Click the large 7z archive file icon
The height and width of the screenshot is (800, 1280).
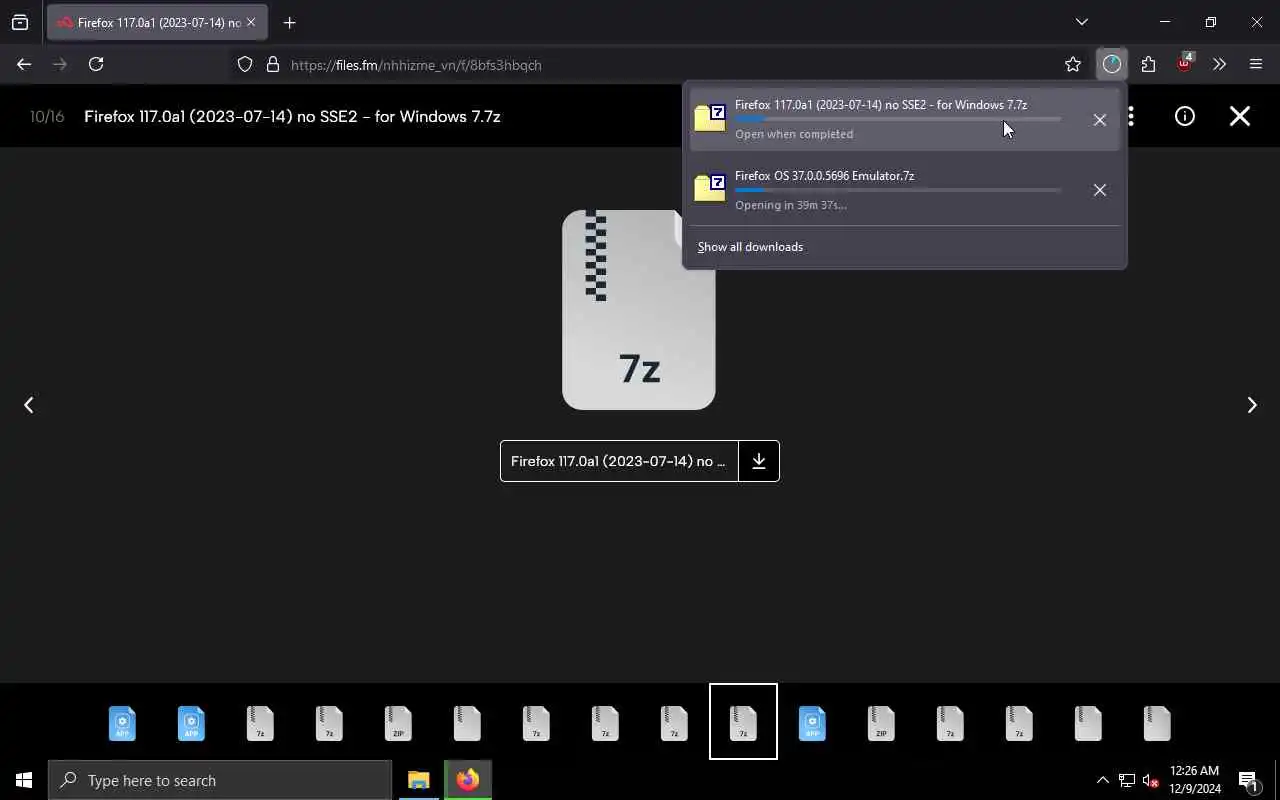click(639, 309)
